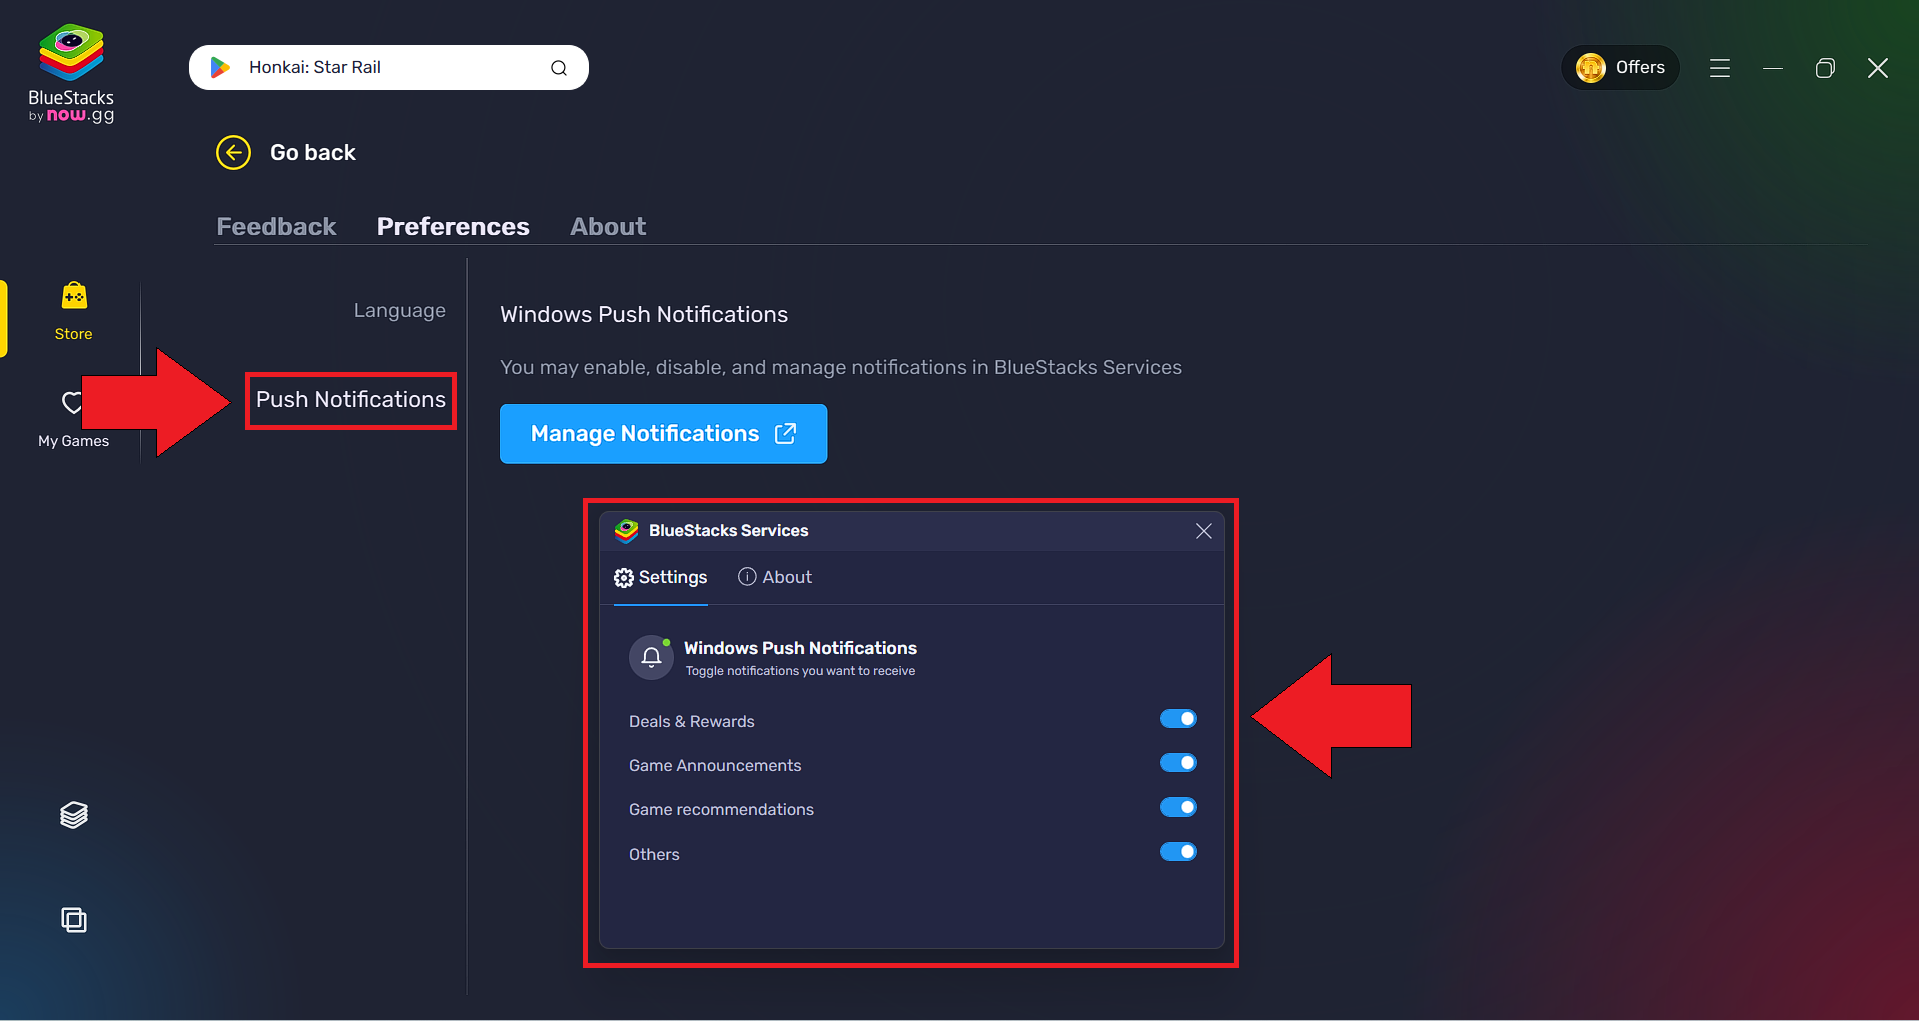Click the stacked layers icon in the sidebar
The image size is (1919, 1021).
[73, 814]
